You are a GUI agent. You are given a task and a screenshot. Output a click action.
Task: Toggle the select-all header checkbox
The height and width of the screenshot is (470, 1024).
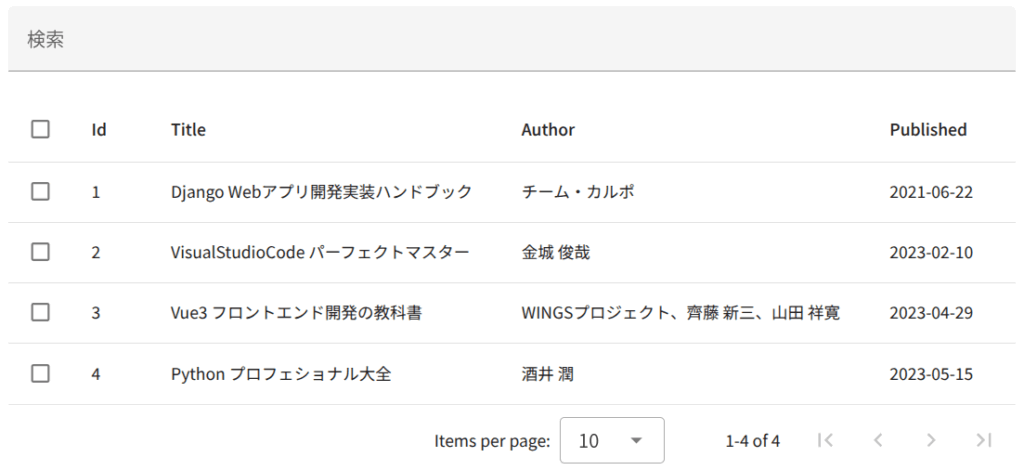(40, 129)
